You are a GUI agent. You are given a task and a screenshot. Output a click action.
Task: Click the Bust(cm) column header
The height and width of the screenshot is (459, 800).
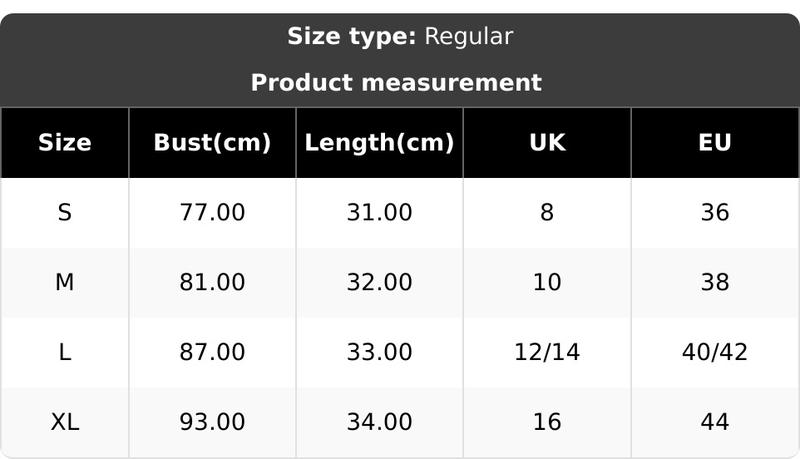point(212,143)
